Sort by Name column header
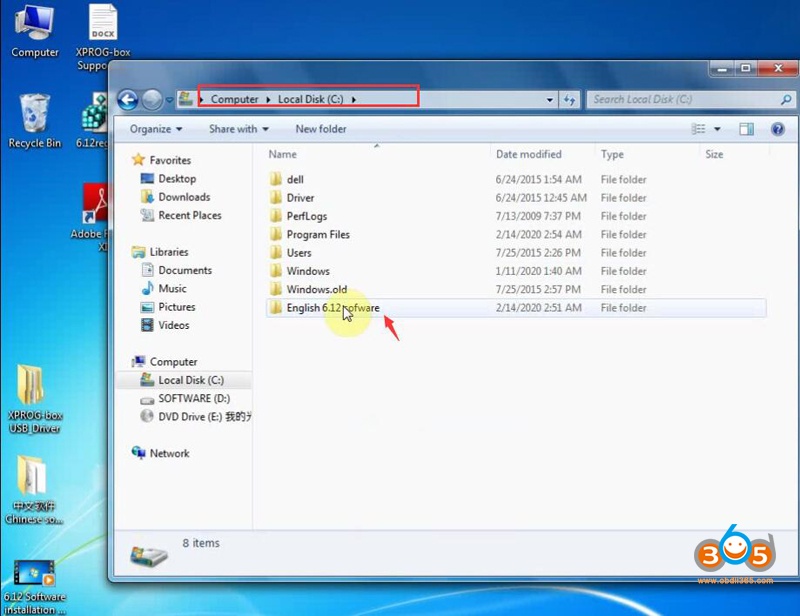Image resolution: width=800 pixels, height=616 pixels. 283,154
